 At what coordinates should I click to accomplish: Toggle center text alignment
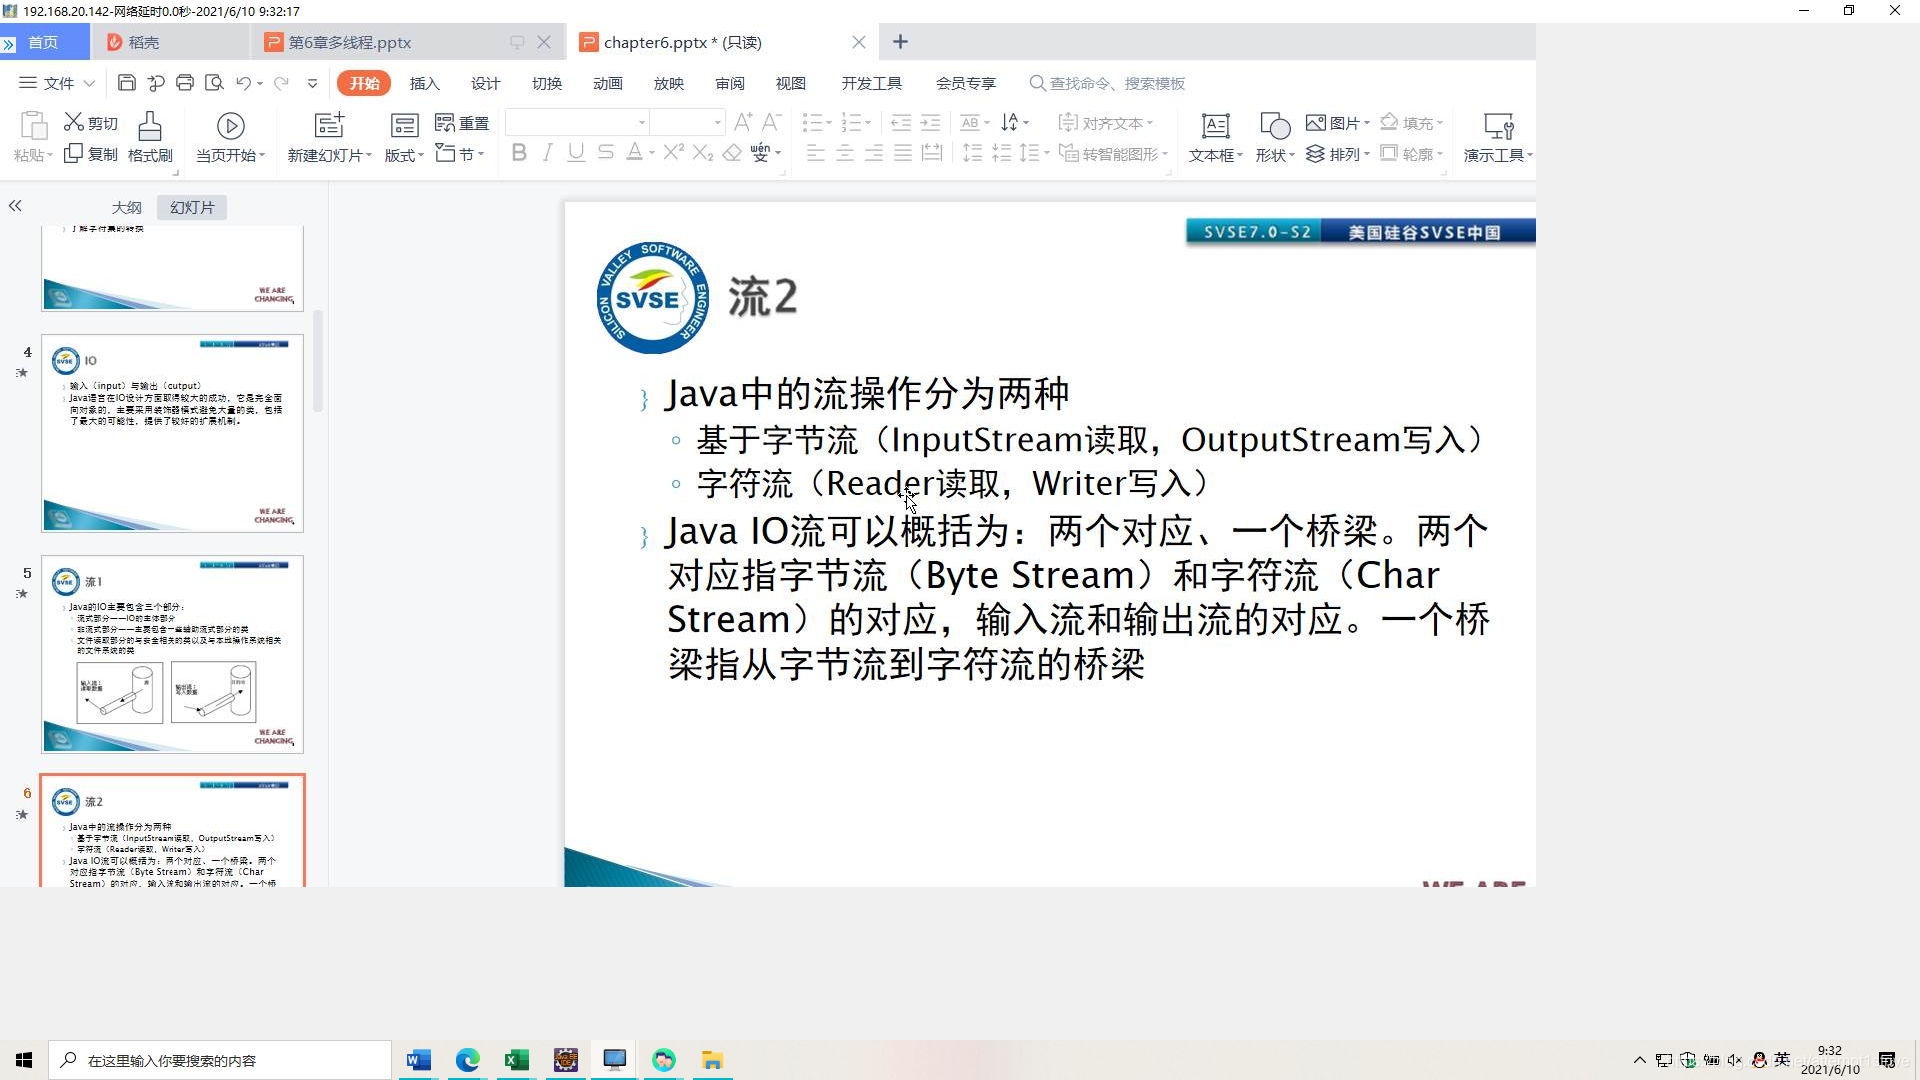pos(845,152)
